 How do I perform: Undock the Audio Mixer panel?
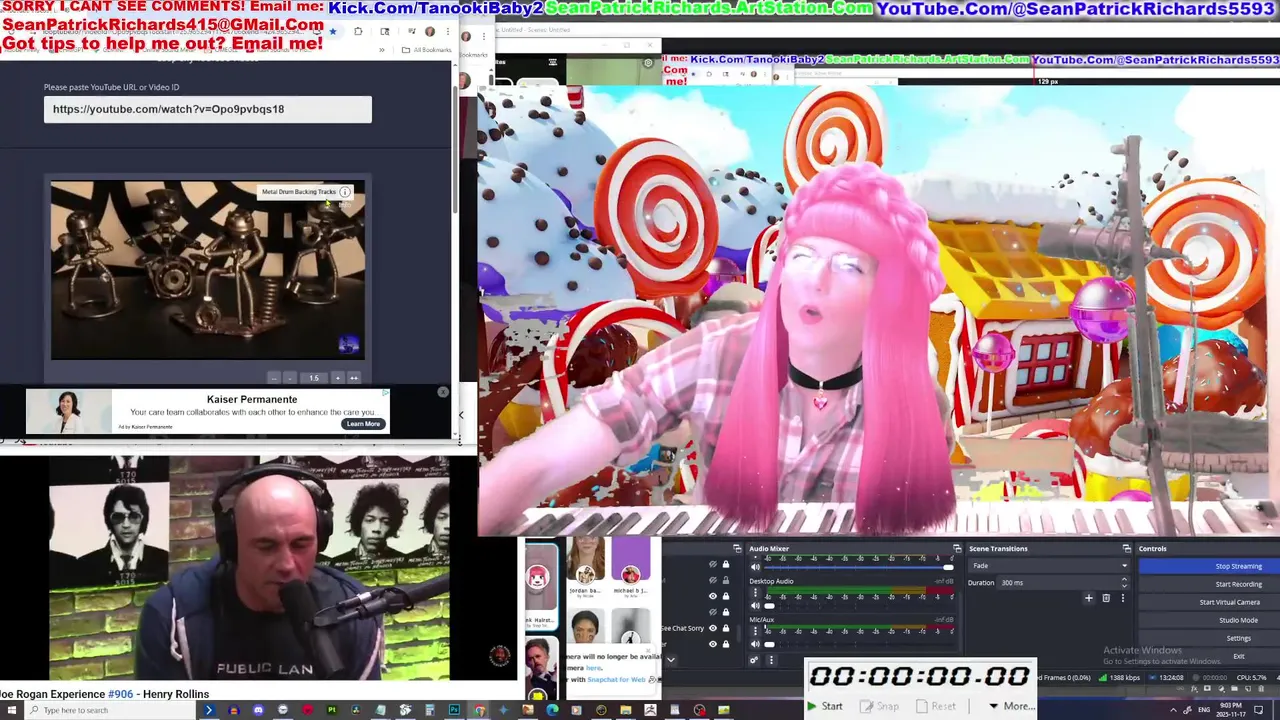click(957, 548)
